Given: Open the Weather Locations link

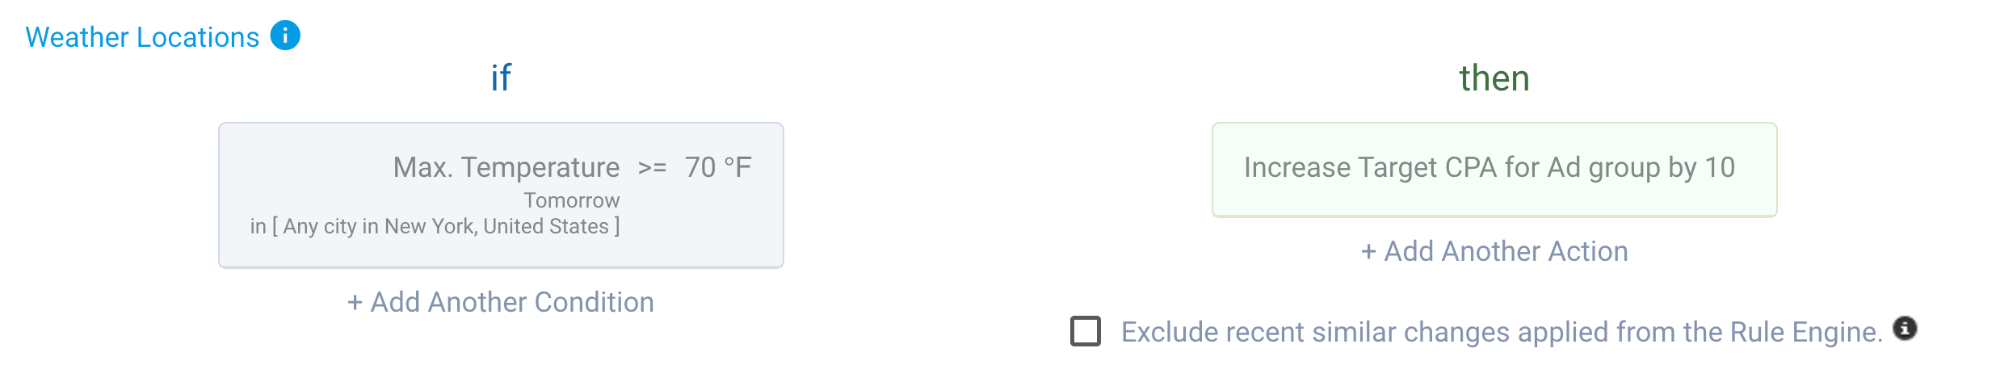Looking at the screenshot, I should point(142,37).
